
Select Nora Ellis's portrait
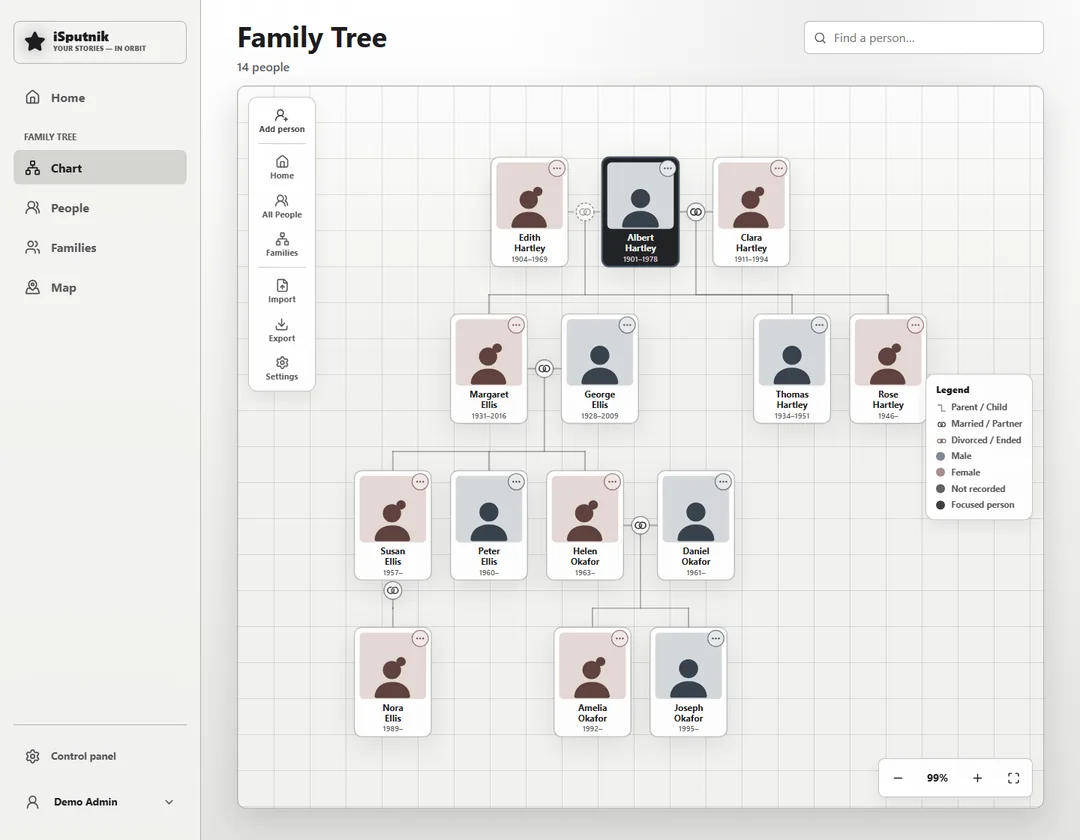pyautogui.click(x=393, y=666)
